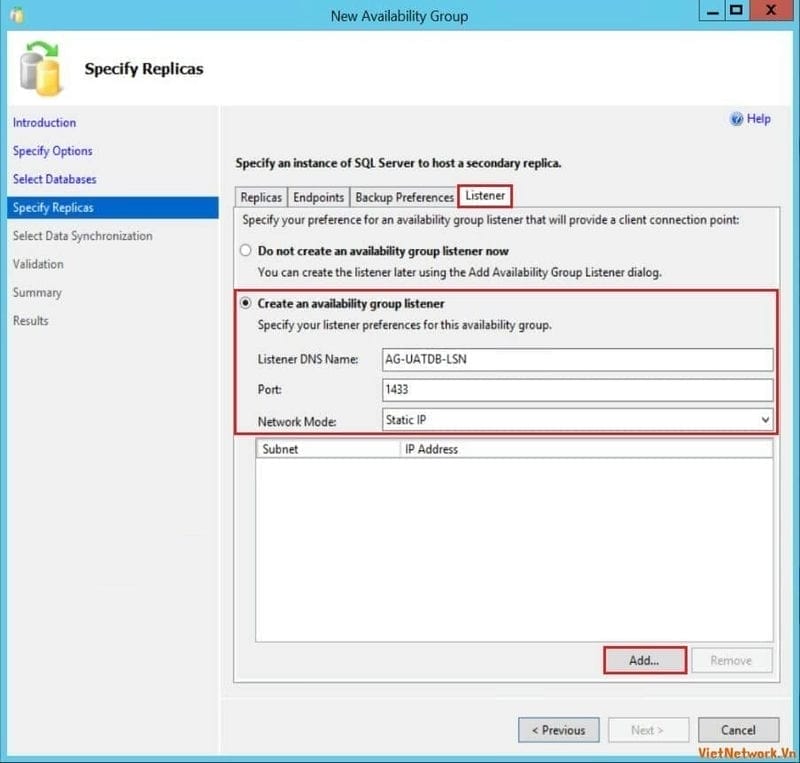Go to the Backup Preferences tab

[x=404, y=197]
